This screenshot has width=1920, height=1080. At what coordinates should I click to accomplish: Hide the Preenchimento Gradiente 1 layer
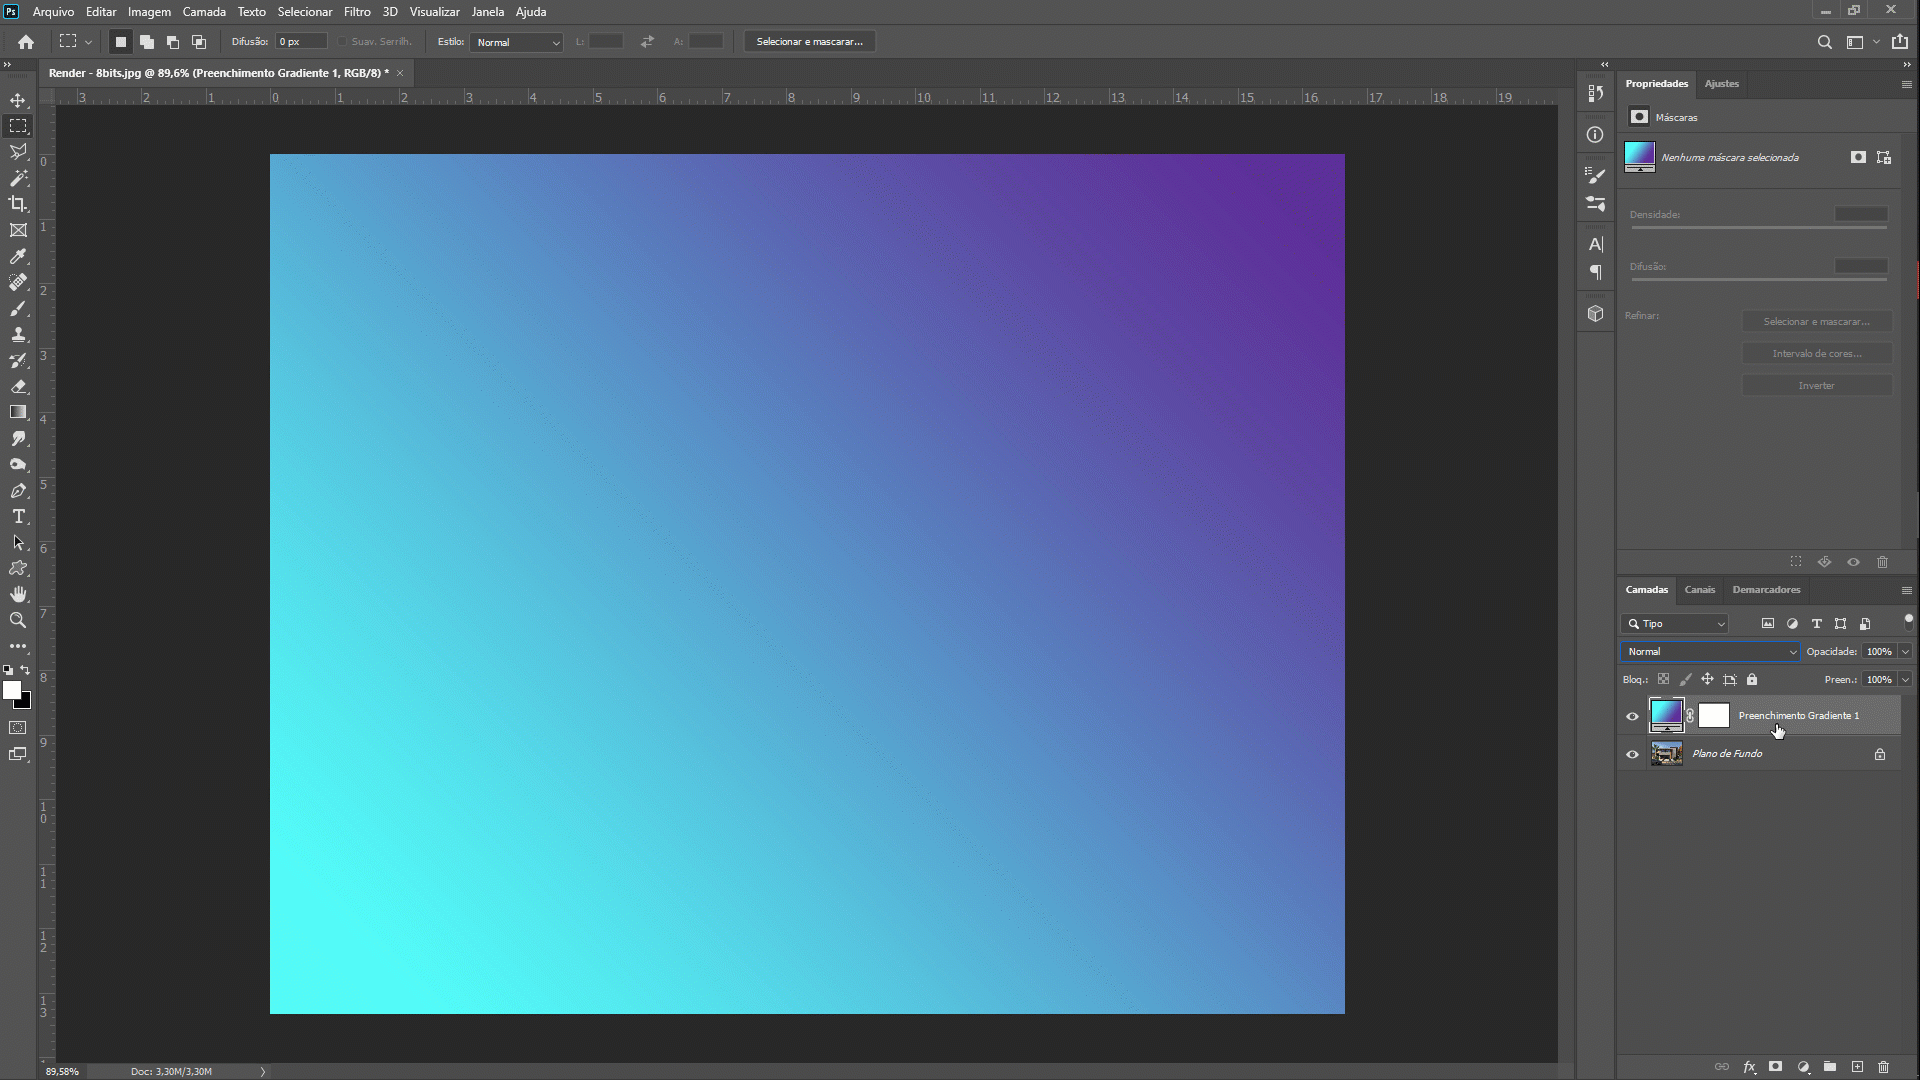coord(1632,716)
